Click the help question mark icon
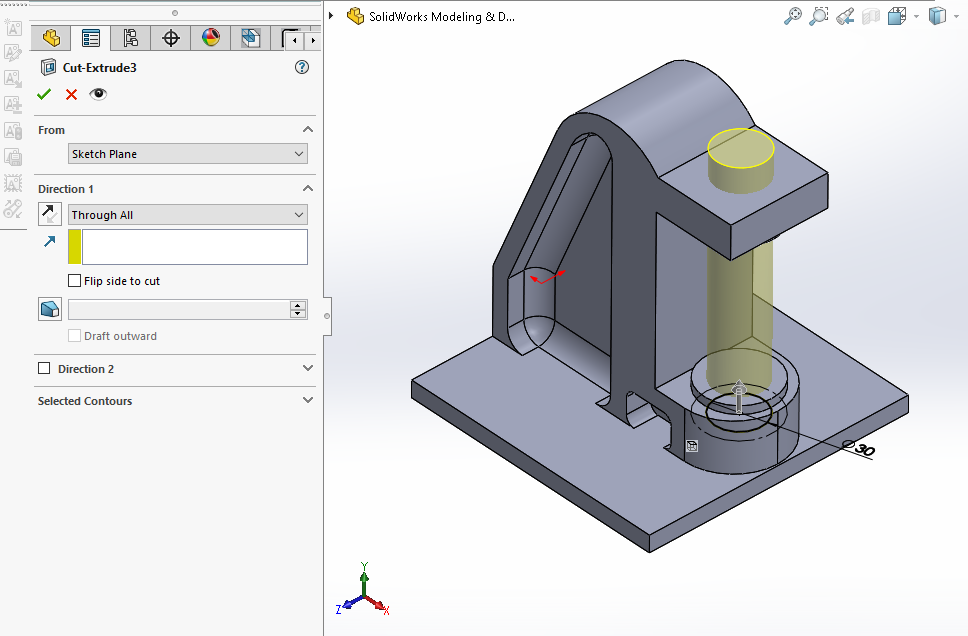The width and height of the screenshot is (968, 636). point(302,68)
